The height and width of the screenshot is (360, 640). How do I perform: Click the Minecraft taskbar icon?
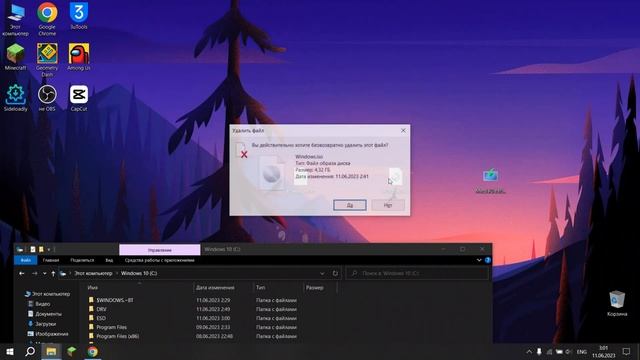pyautogui.click(x=72, y=351)
